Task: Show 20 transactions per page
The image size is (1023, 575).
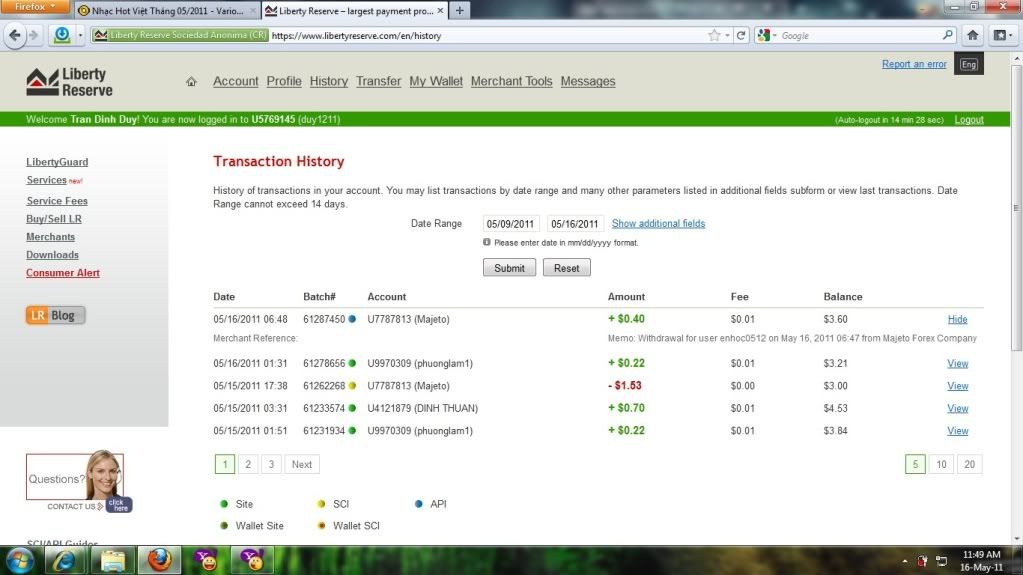Action: 968,464
